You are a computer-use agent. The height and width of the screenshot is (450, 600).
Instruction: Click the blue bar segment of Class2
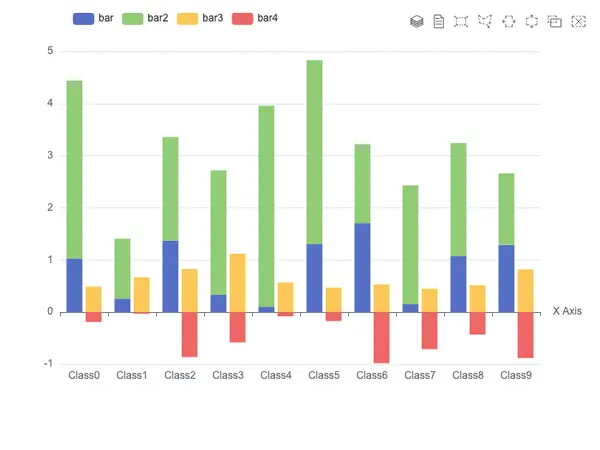[x=170, y=277]
